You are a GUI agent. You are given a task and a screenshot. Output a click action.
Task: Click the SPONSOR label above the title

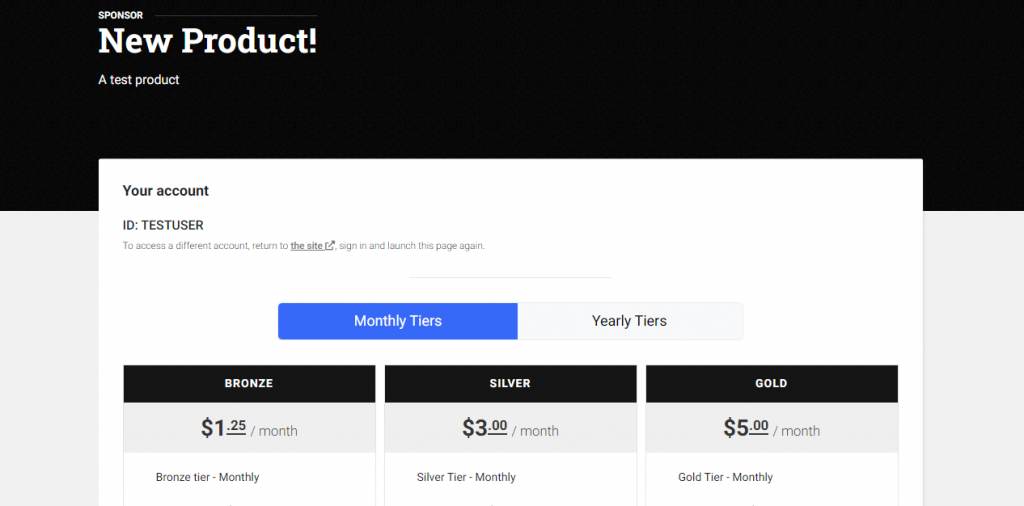pos(121,15)
